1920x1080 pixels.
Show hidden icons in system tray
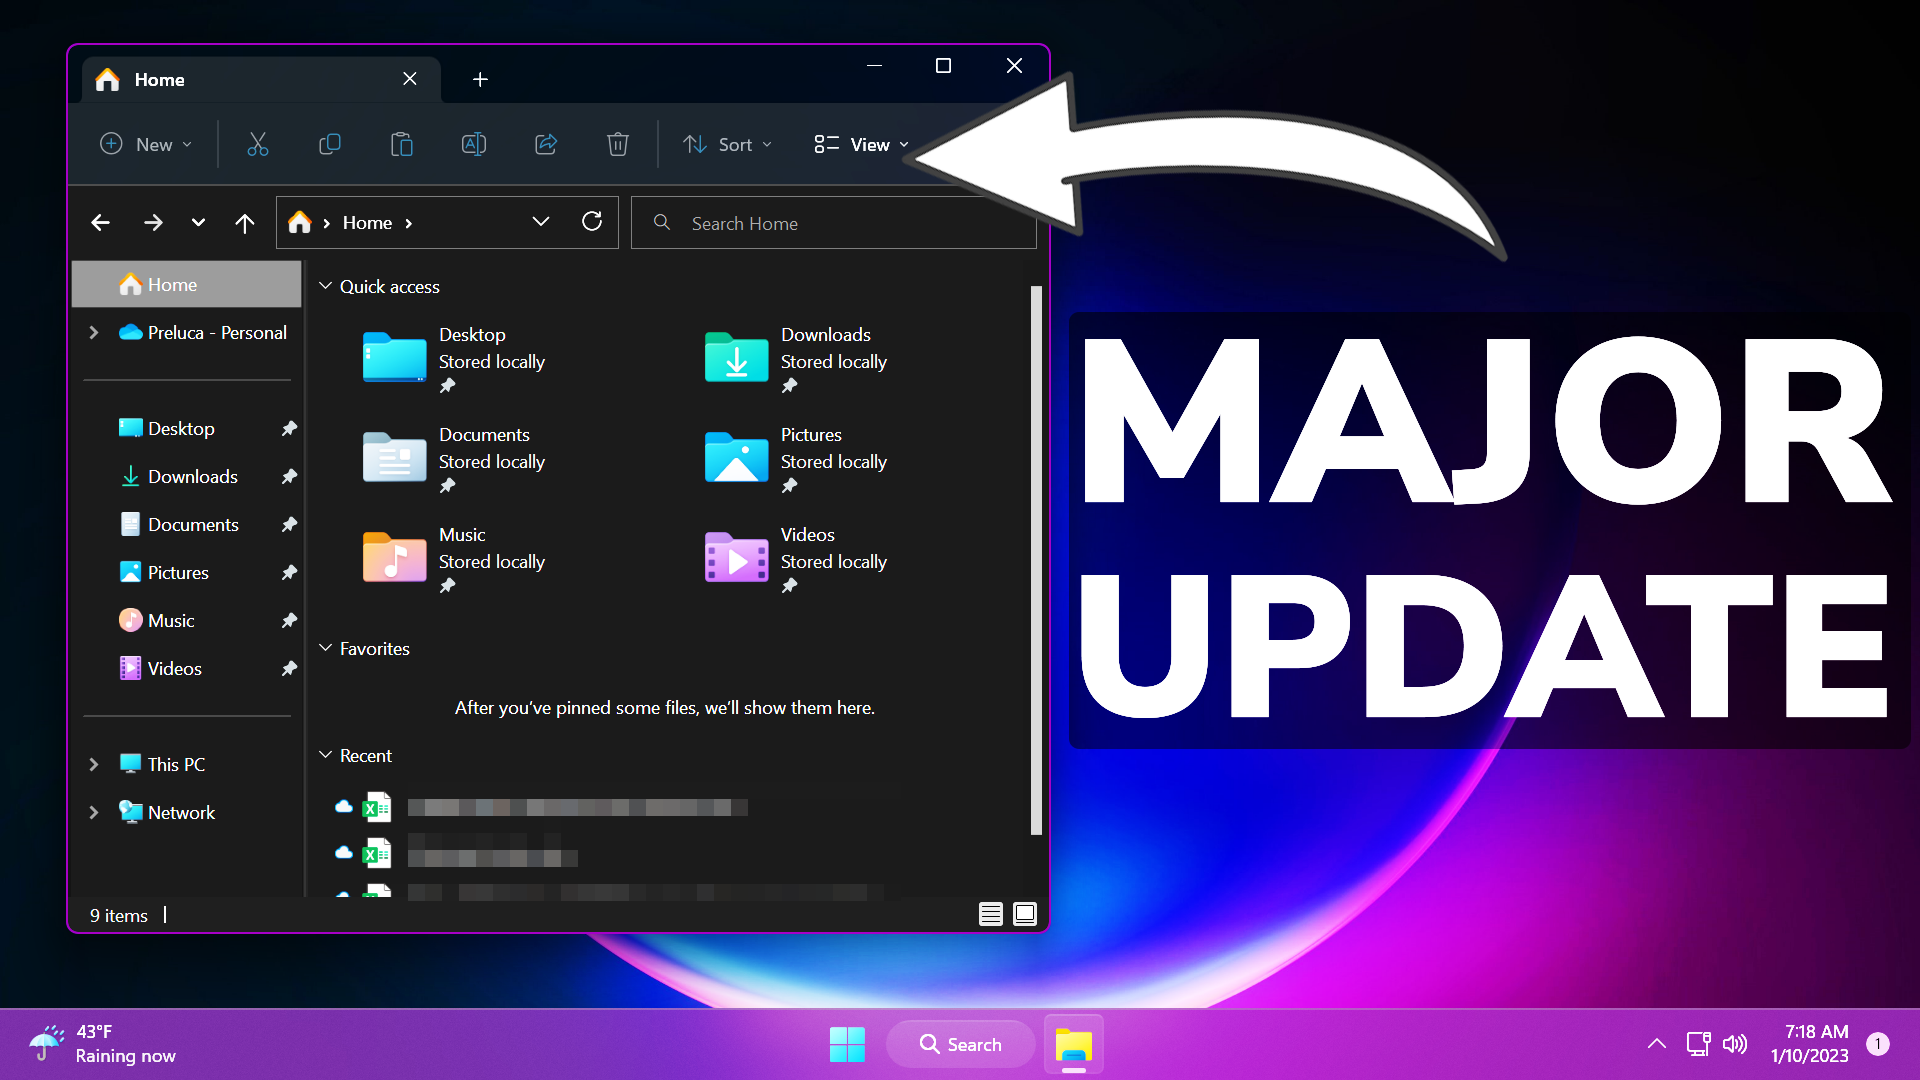click(1657, 1044)
